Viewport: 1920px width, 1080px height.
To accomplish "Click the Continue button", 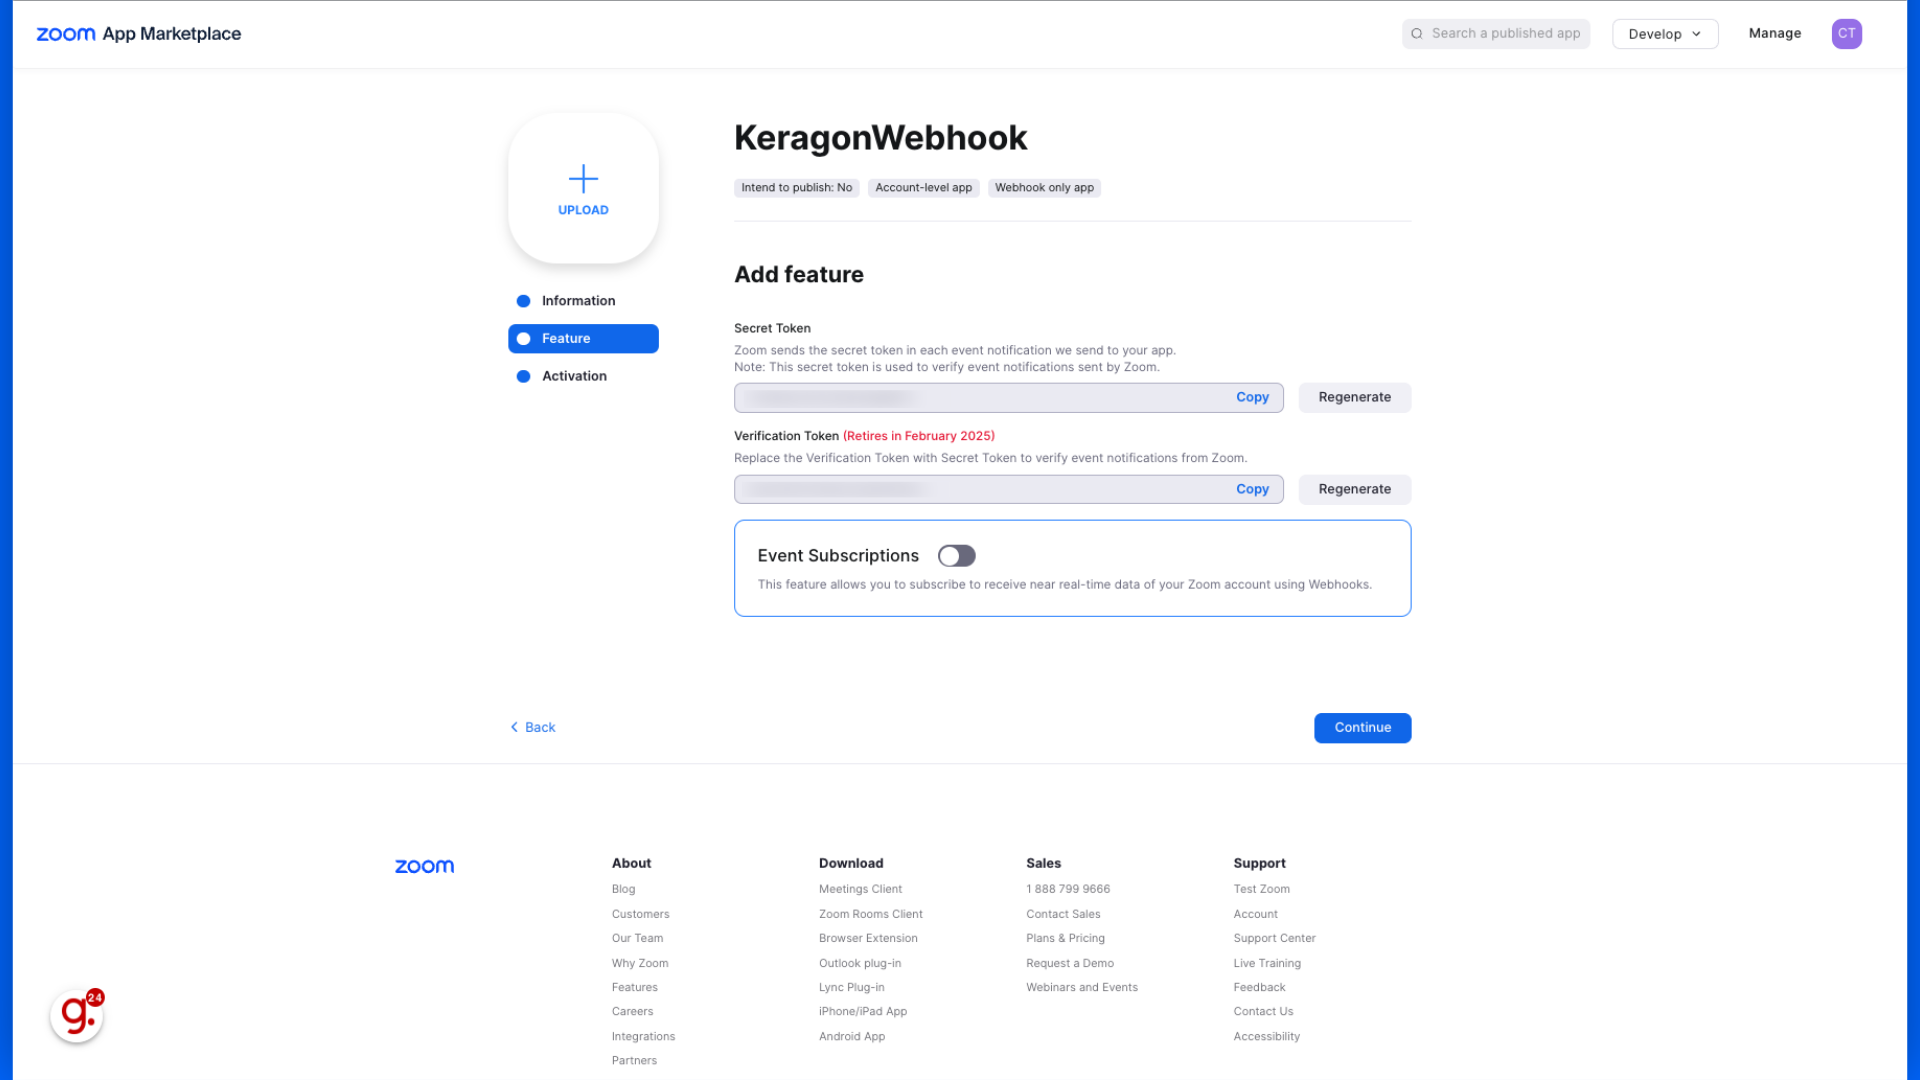I will tap(1362, 728).
